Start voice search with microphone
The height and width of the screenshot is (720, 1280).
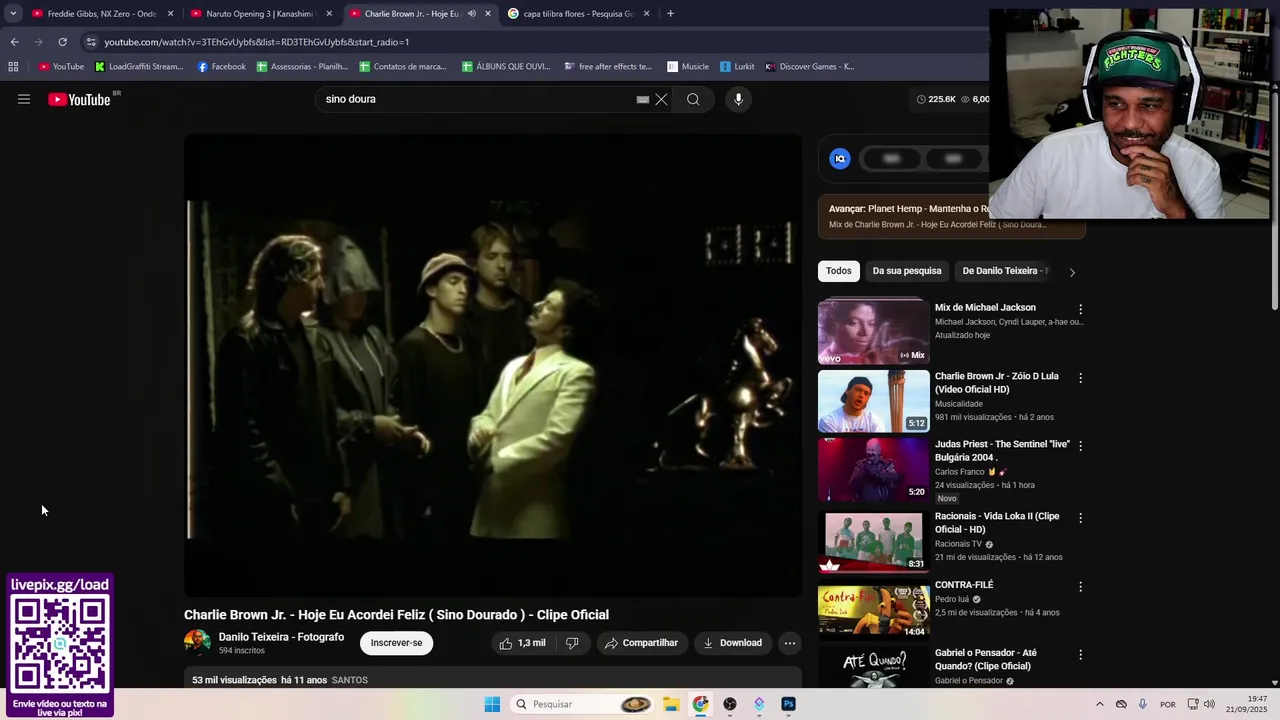738,99
